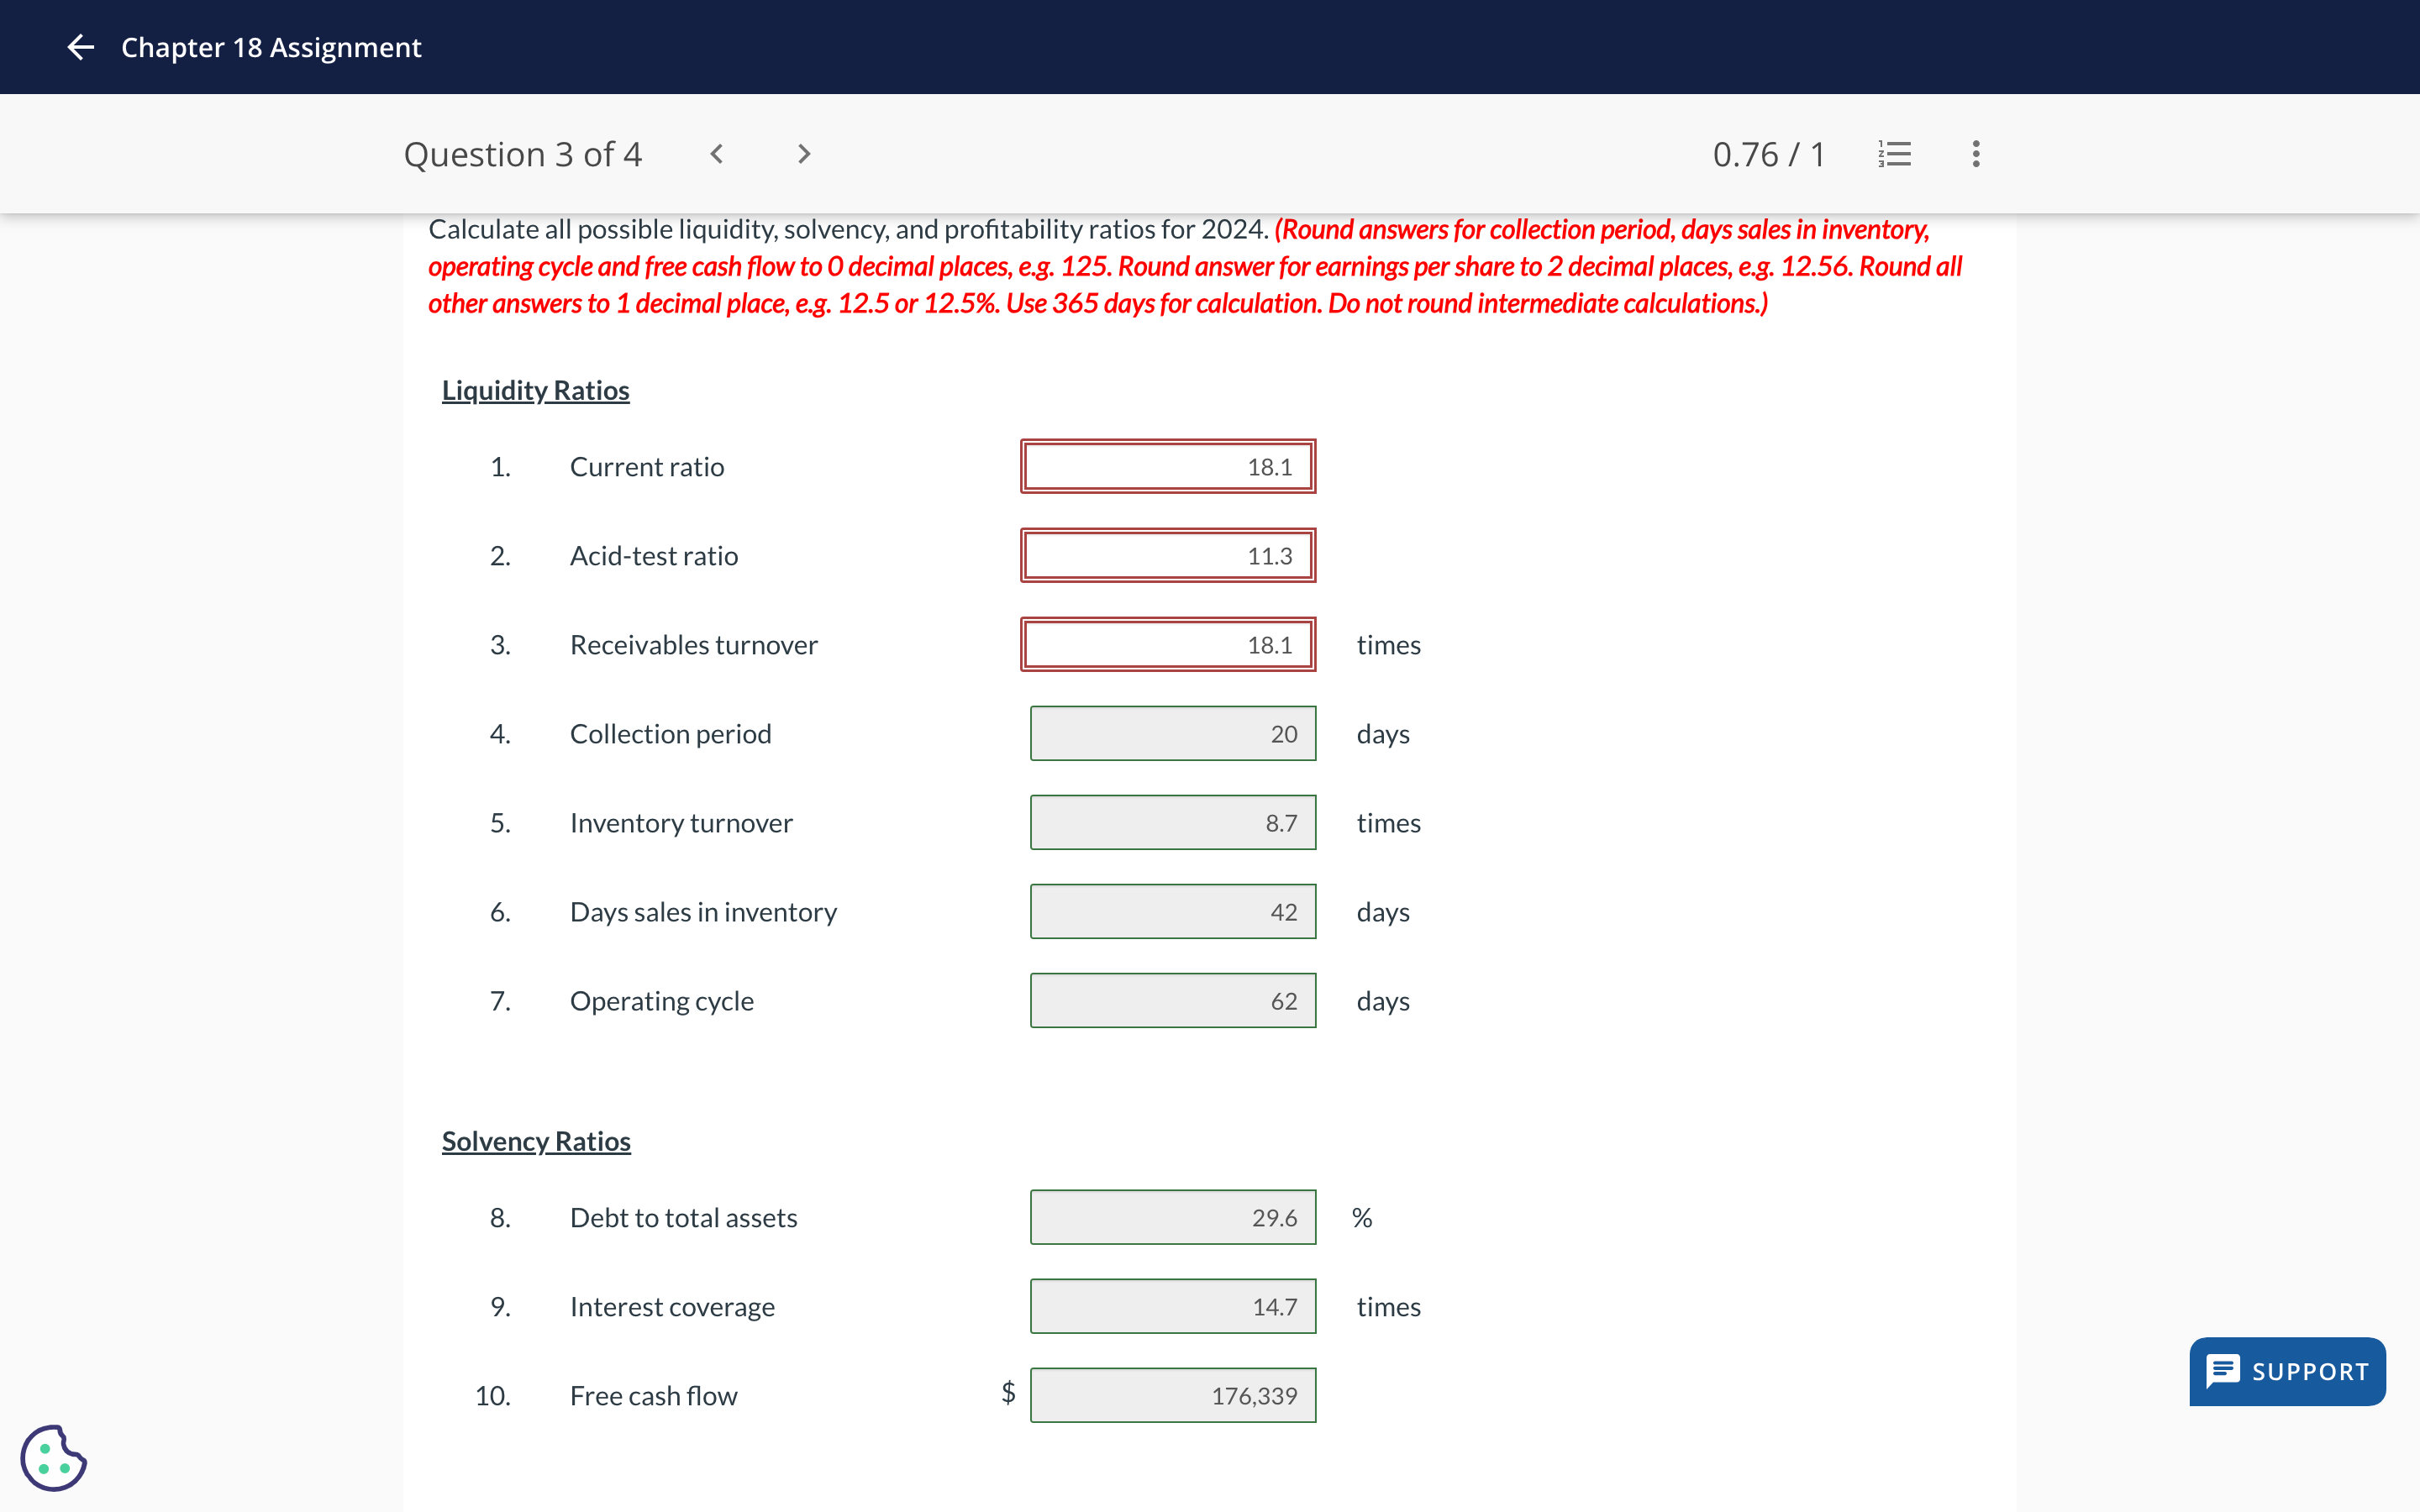Click the Interest coverage answer box
Screen dimensions: 2420x1512
(1172, 1307)
